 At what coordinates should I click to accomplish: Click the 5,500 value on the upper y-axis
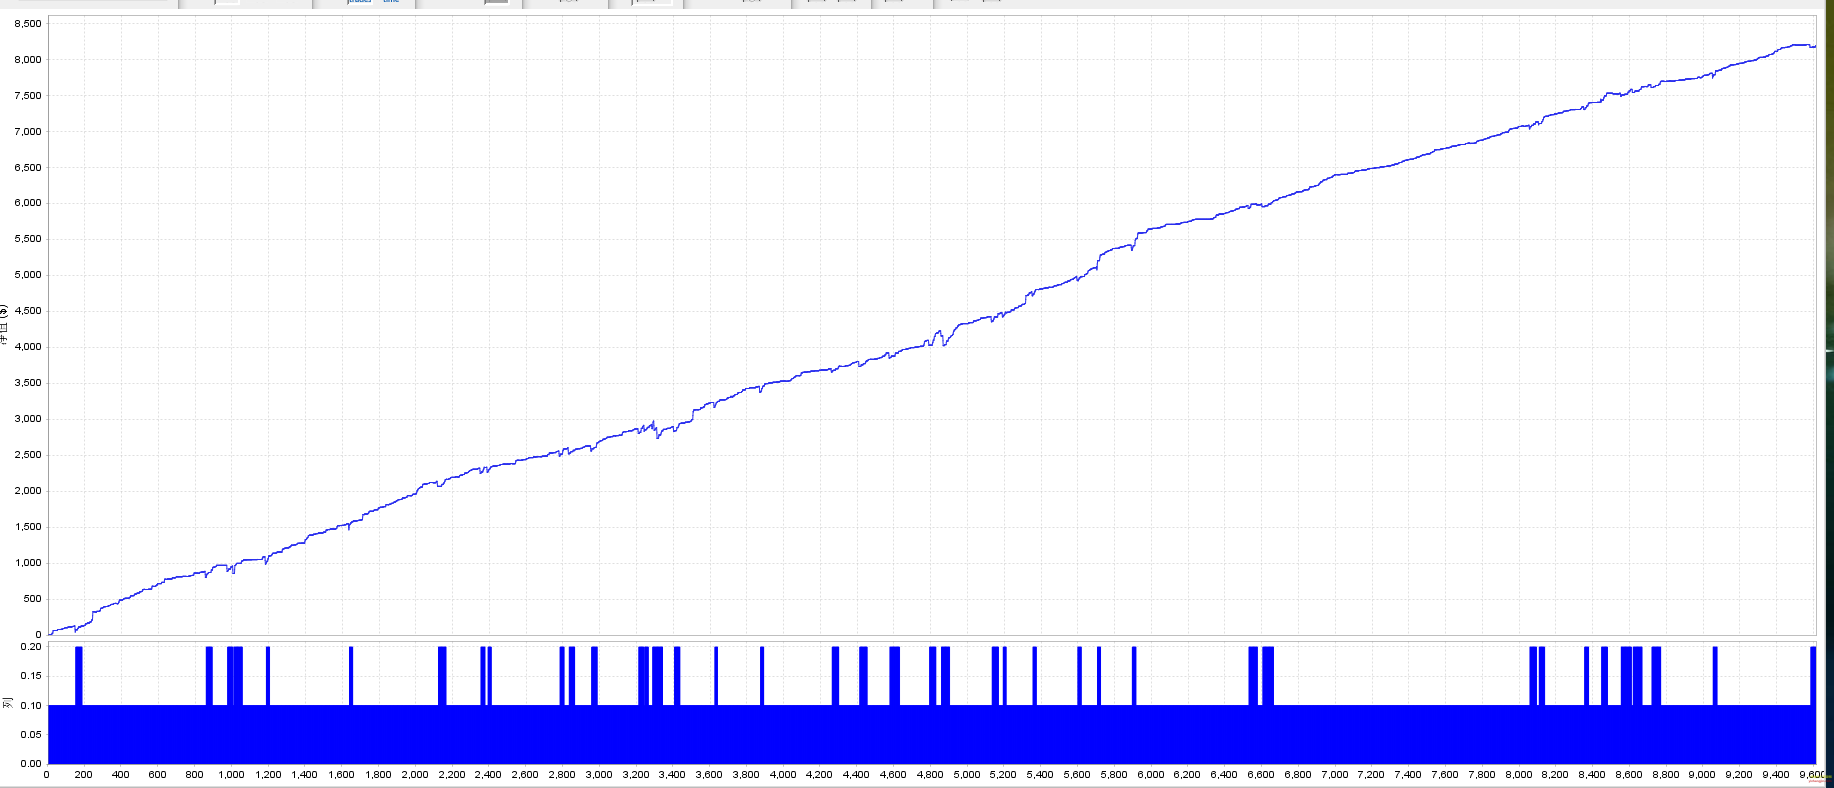tap(28, 238)
